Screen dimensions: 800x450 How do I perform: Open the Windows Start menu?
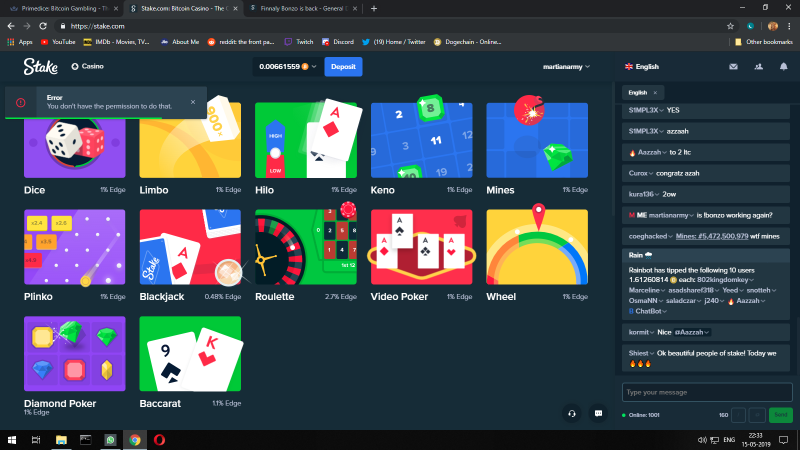12,440
